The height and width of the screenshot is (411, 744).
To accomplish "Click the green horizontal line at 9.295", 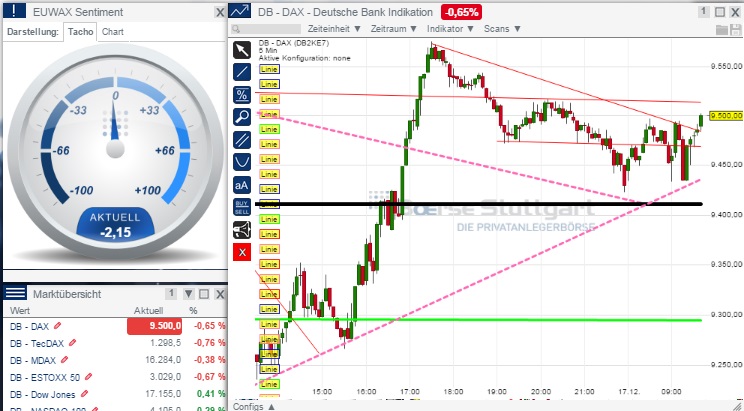I will point(478,319).
